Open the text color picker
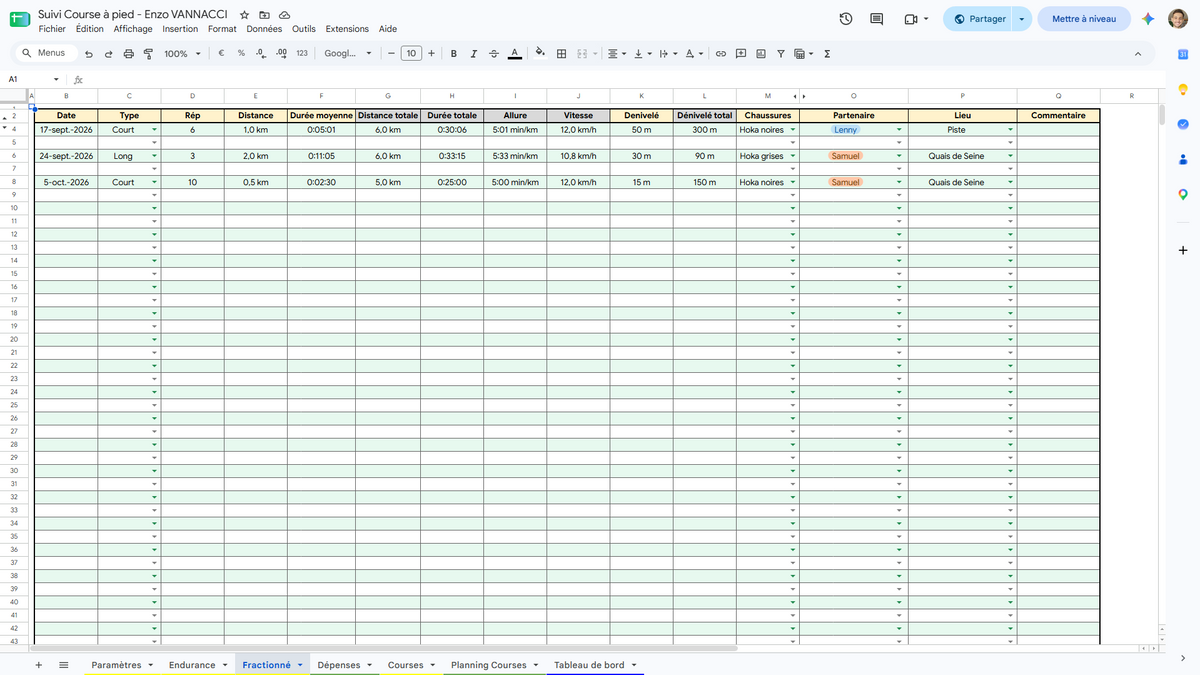The image size is (1200, 675). click(514, 54)
